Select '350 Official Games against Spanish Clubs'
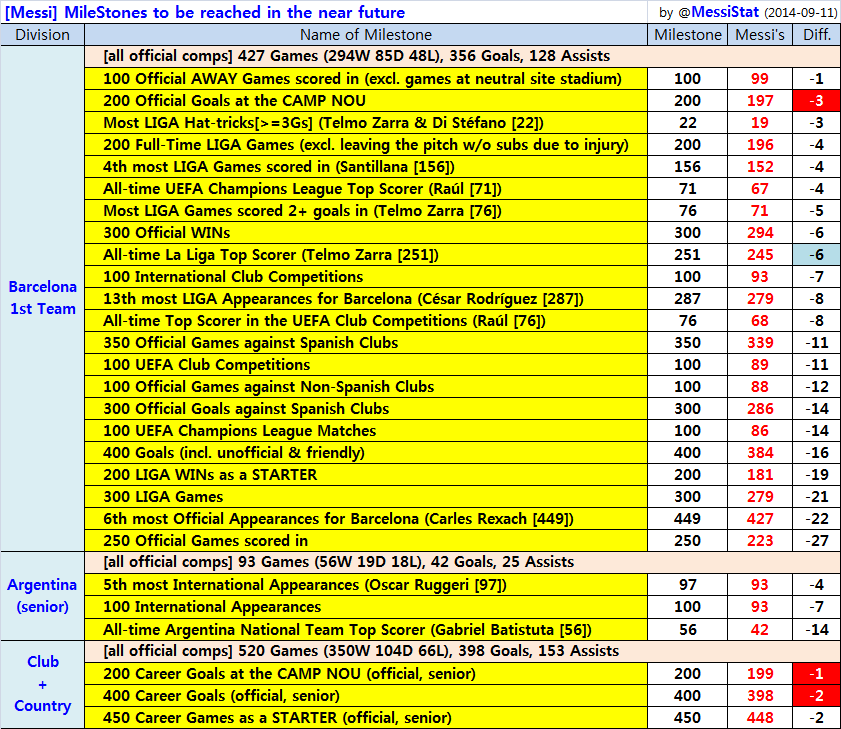The width and height of the screenshot is (841, 729). click(366, 343)
